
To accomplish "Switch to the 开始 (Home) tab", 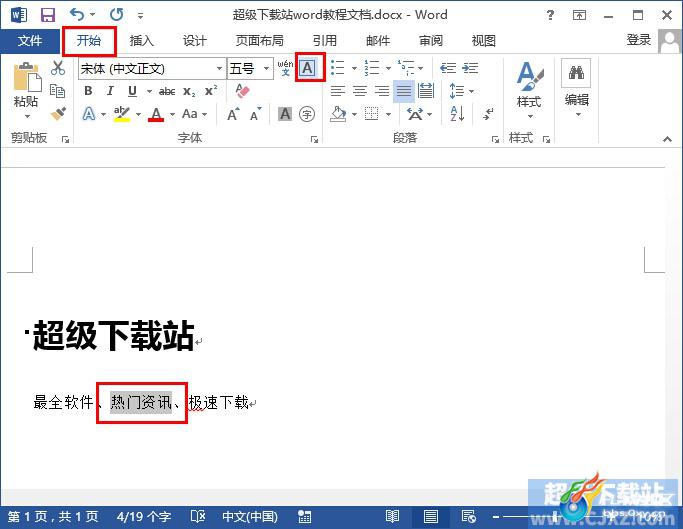I will [89, 41].
